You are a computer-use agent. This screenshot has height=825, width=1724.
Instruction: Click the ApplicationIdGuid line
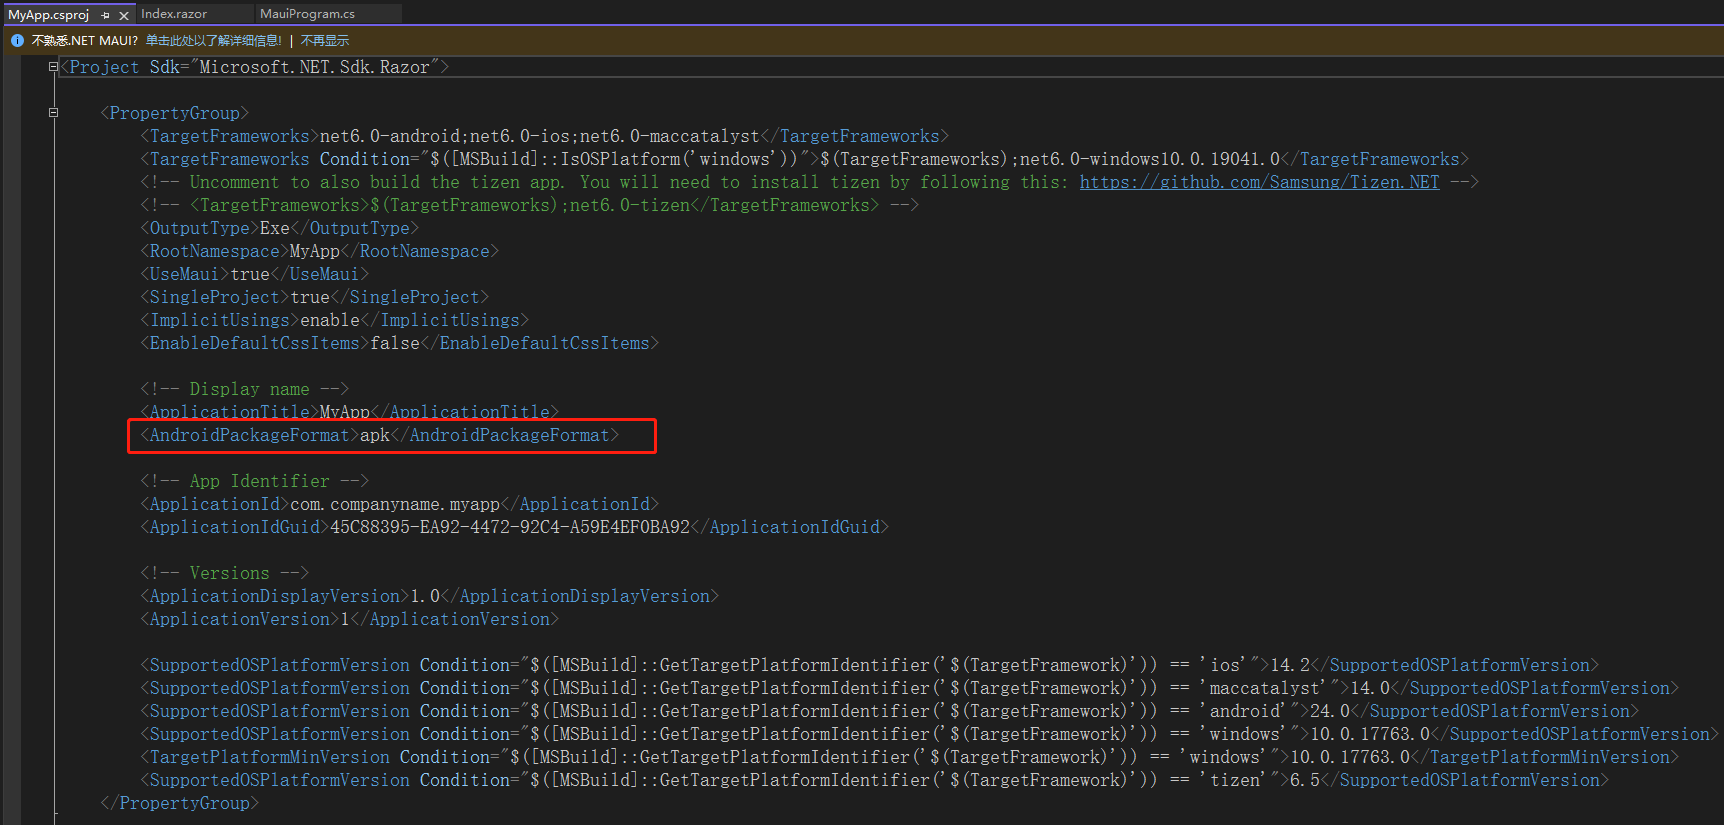tap(515, 527)
